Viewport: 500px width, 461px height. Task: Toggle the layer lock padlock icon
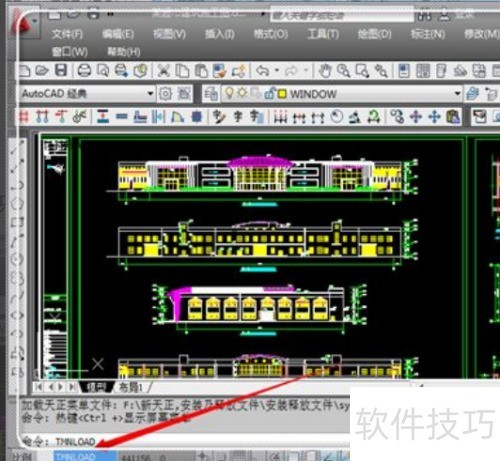click(269, 94)
